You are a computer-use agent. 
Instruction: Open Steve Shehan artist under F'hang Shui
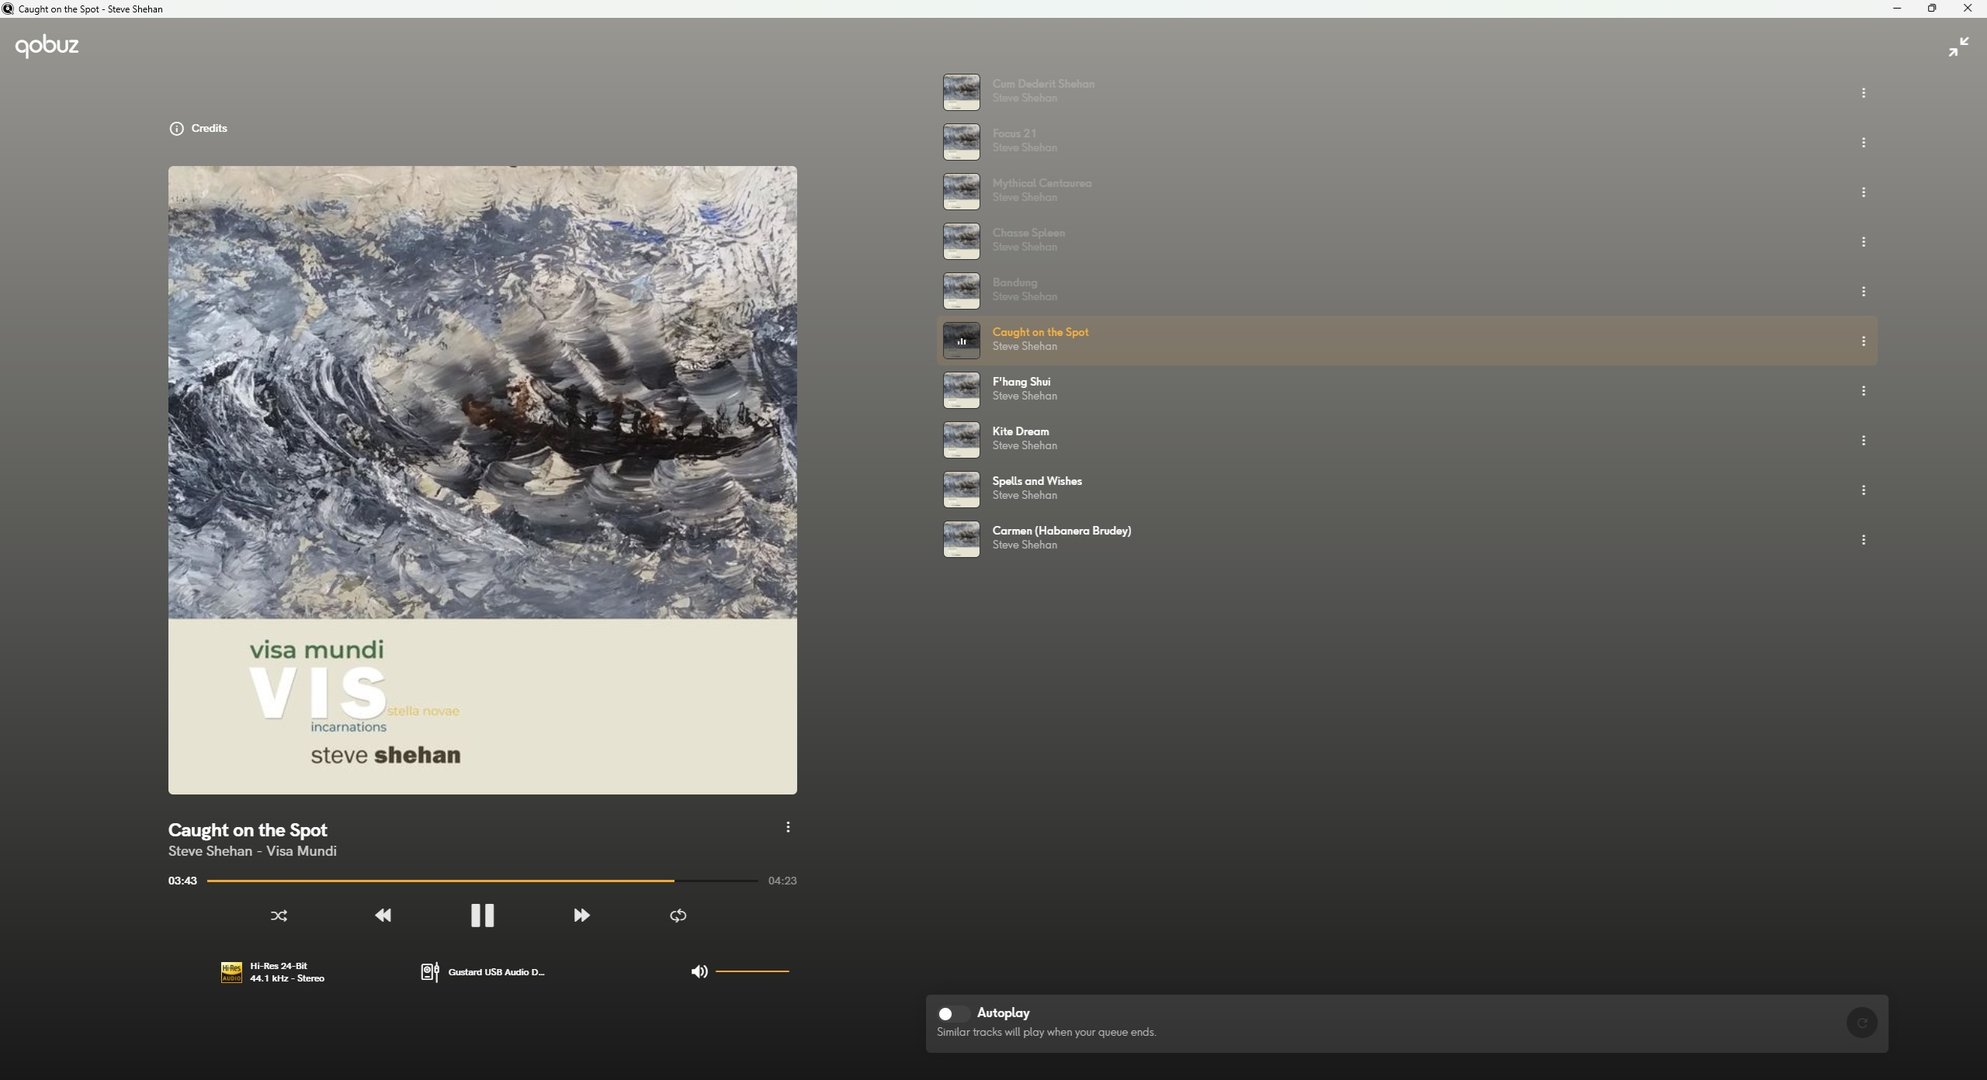1024,397
